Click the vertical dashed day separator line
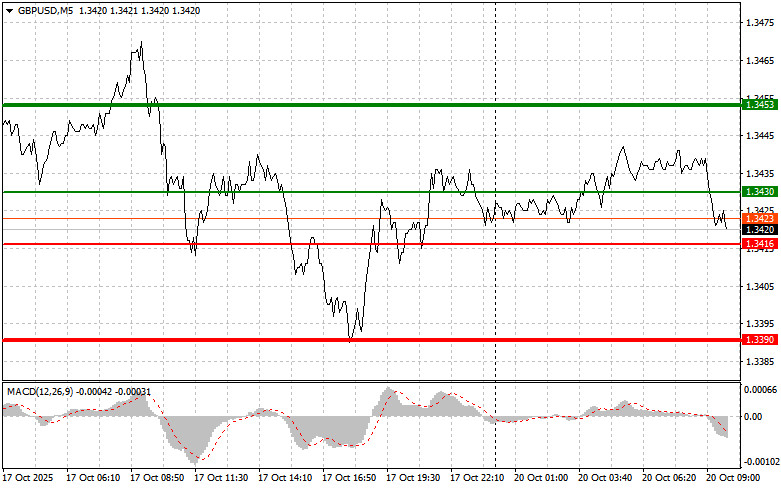Screen dimensions: 781x489 click(497, 300)
